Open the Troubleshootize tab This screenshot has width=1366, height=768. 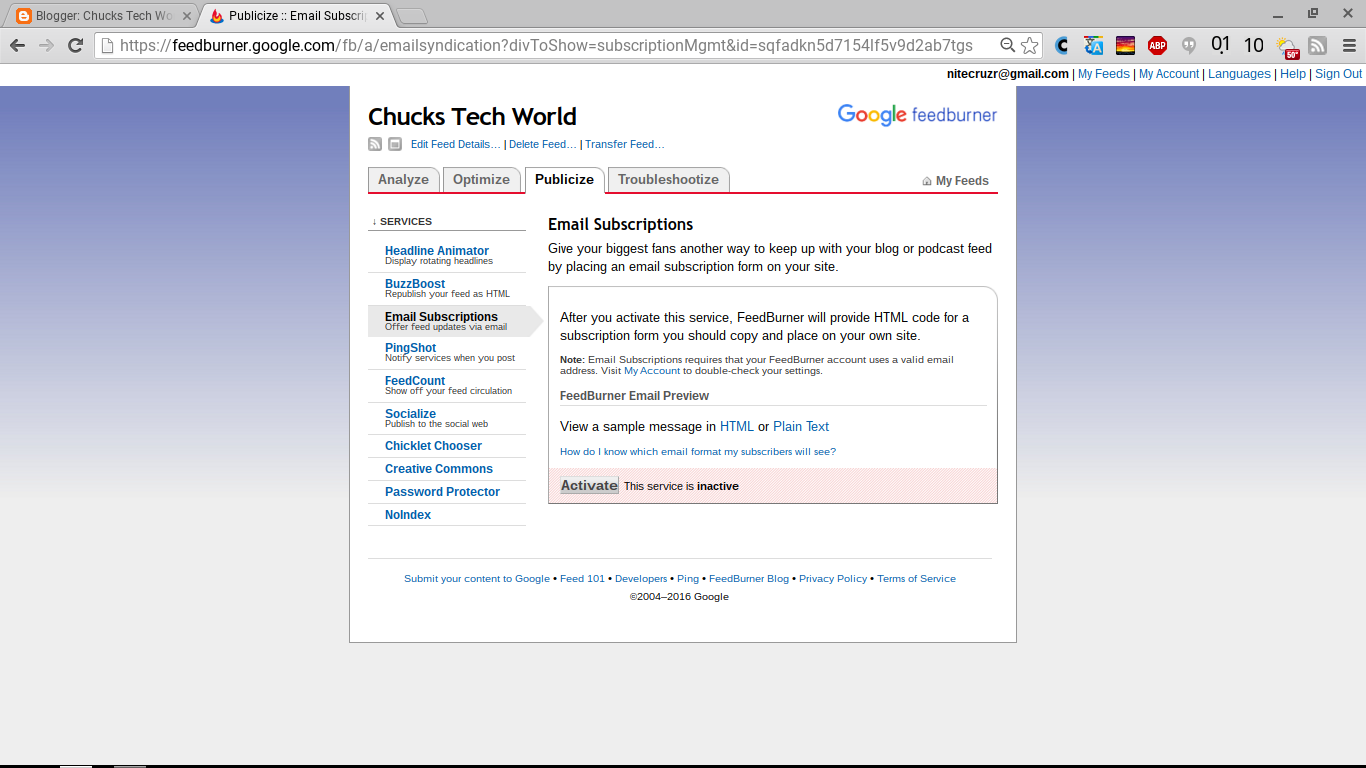coord(668,179)
